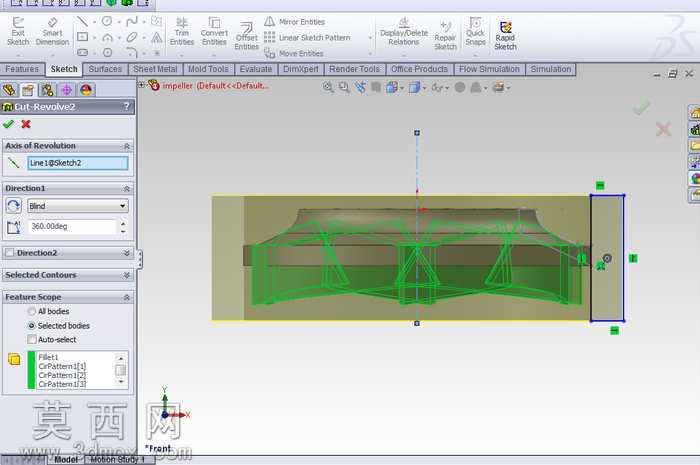Confirm sketch via corner checkmark in viewport
The height and width of the screenshot is (465, 700).
[x=641, y=108]
